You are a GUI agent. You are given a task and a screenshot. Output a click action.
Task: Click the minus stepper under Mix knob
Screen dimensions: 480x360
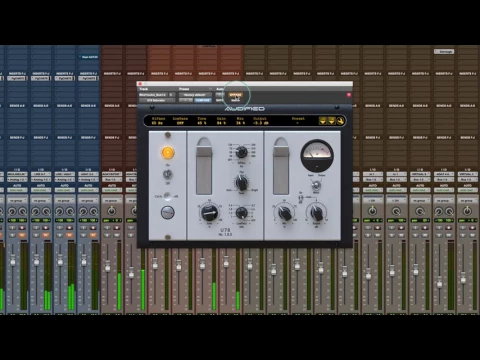tap(276, 223)
